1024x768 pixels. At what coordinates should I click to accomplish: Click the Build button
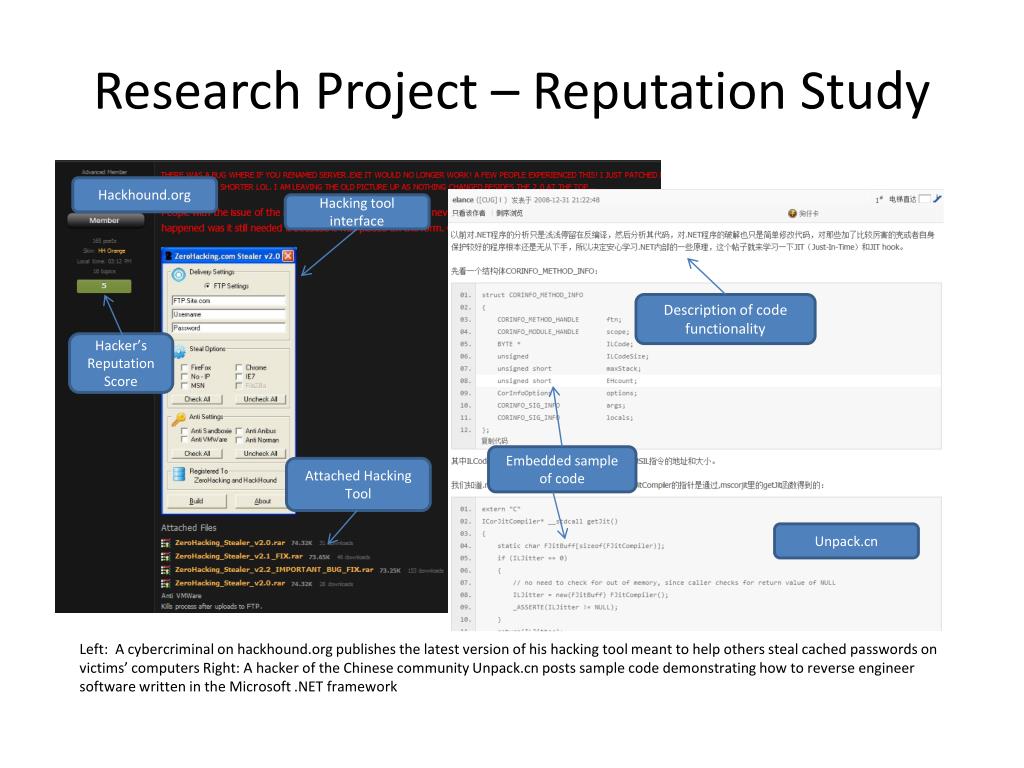click(197, 501)
